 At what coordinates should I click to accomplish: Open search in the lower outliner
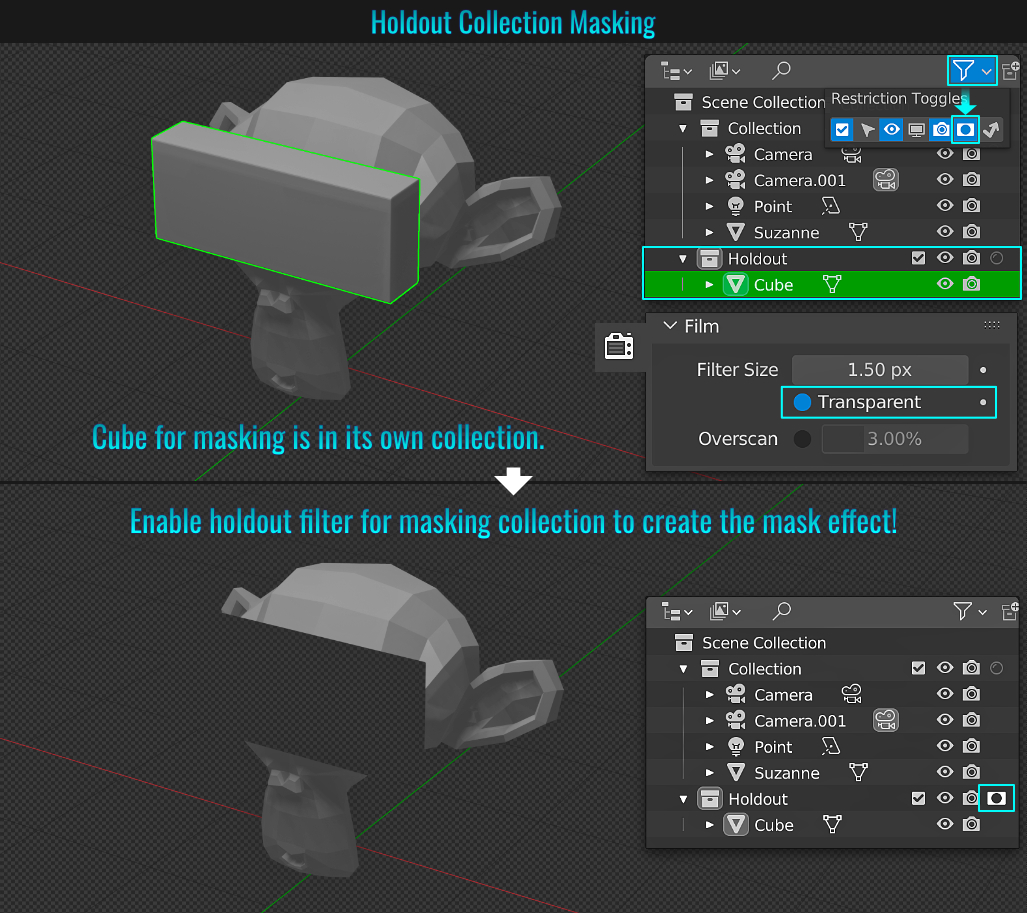tap(781, 611)
